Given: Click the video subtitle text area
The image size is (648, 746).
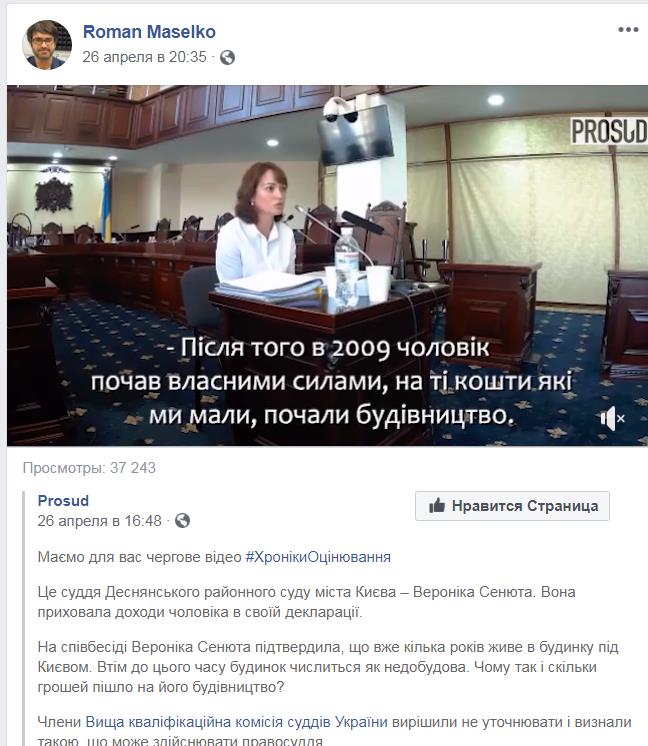Looking at the screenshot, I should tap(331, 381).
